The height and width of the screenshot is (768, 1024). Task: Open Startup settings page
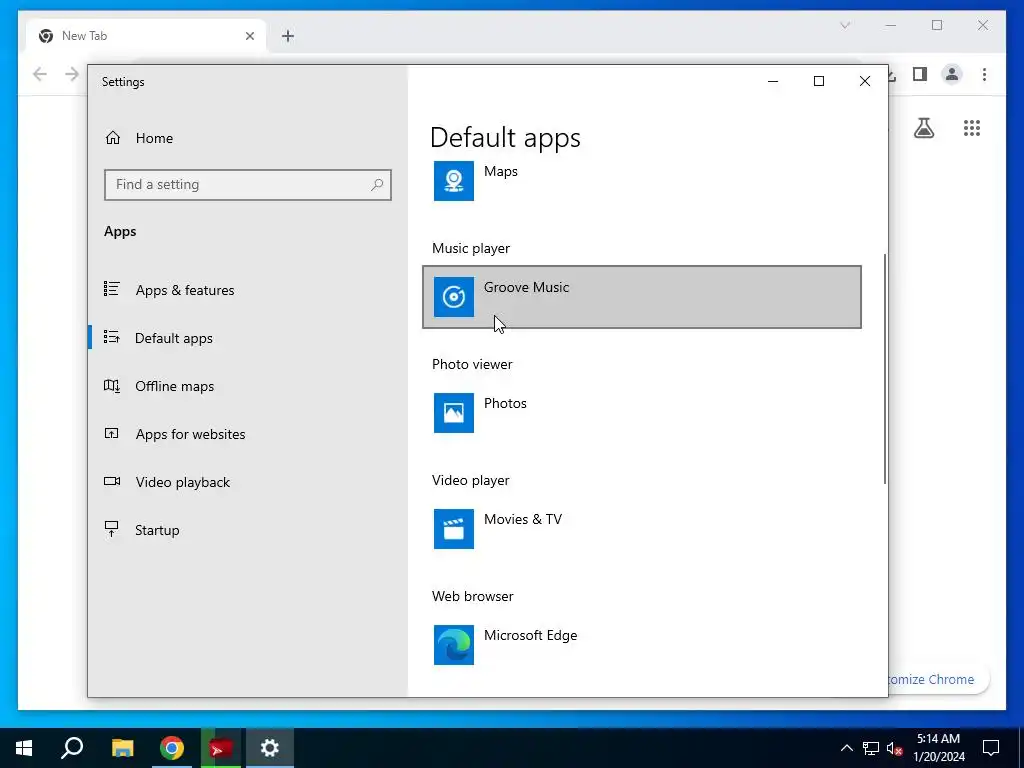coord(157,530)
